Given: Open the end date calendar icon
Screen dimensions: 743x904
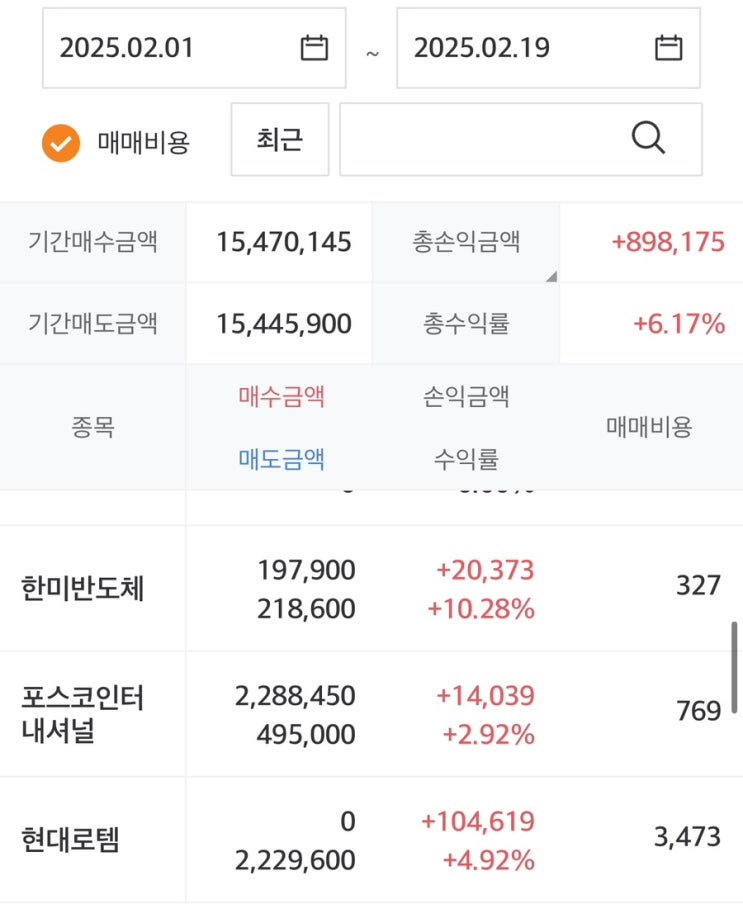Looking at the screenshot, I should click(x=668, y=48).
